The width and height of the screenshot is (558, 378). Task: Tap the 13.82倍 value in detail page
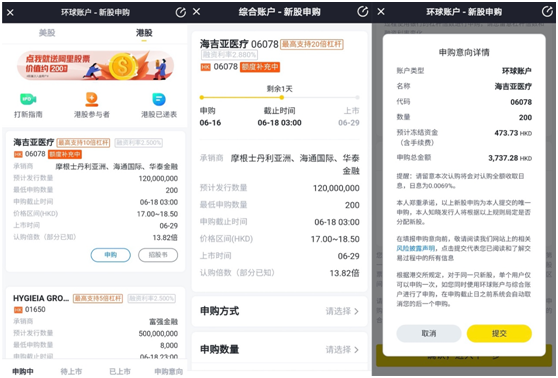344,273
